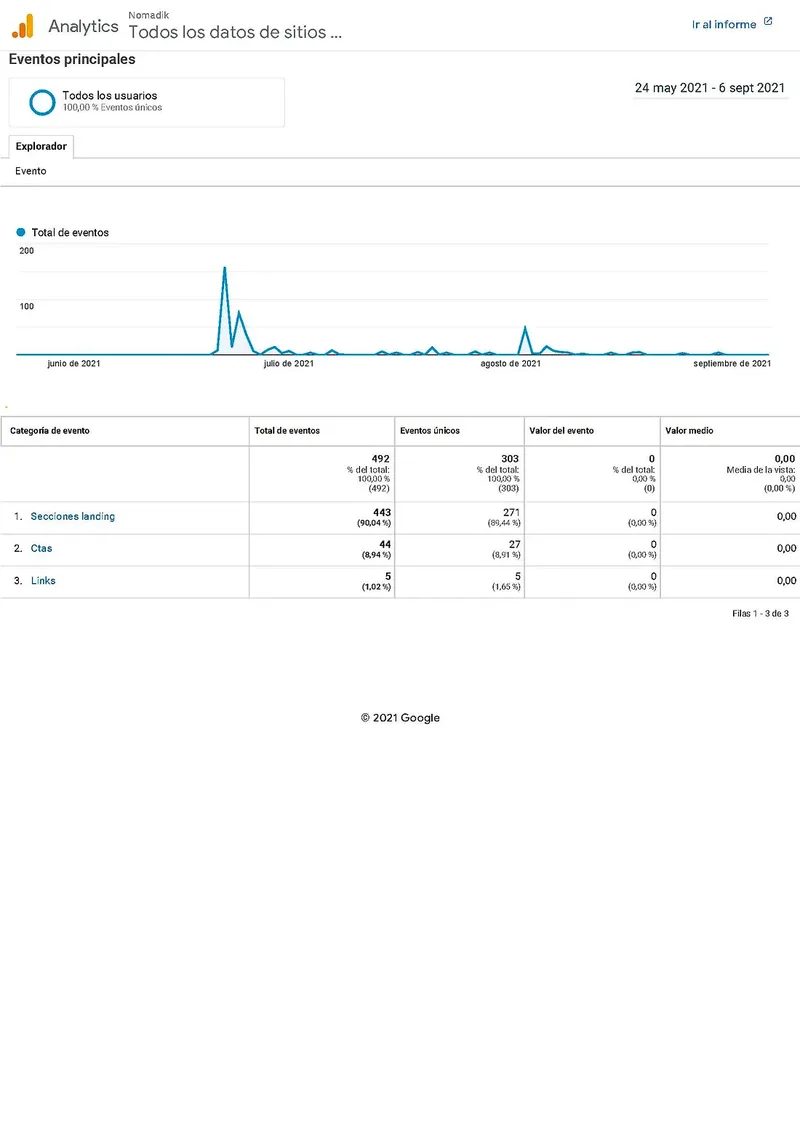Image resolution: width=800 pixels, height=1132 pixels.
Task: Click the early August peak on the chart
Action: [x=525, y=328]
